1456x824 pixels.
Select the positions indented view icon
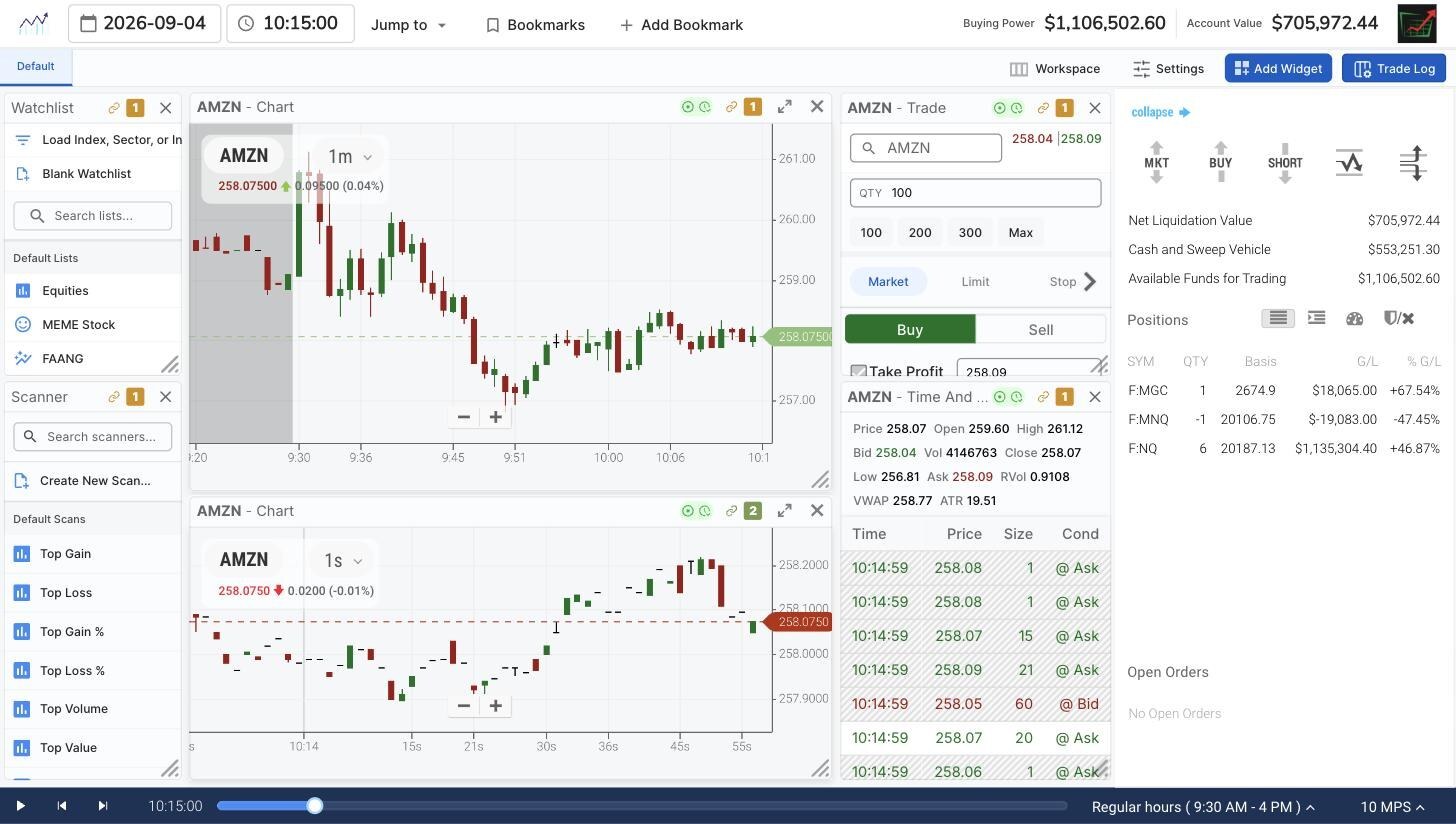pyautogui.click(x=1316, y=318)
